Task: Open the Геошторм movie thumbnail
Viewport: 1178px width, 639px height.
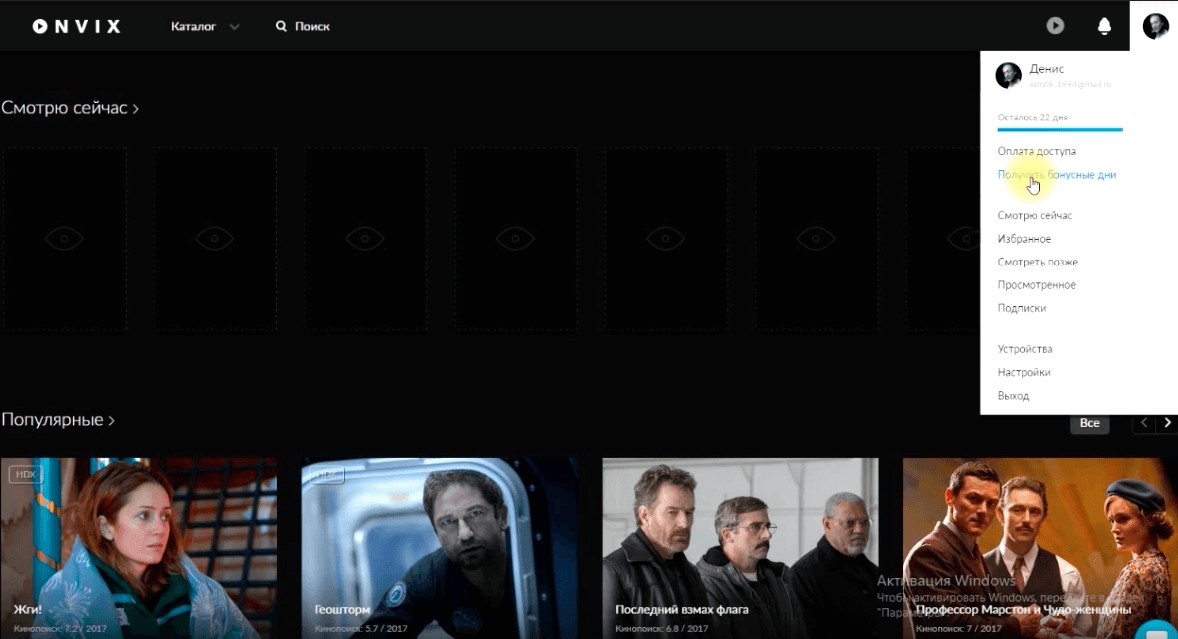Action: (x=439, y=547)
